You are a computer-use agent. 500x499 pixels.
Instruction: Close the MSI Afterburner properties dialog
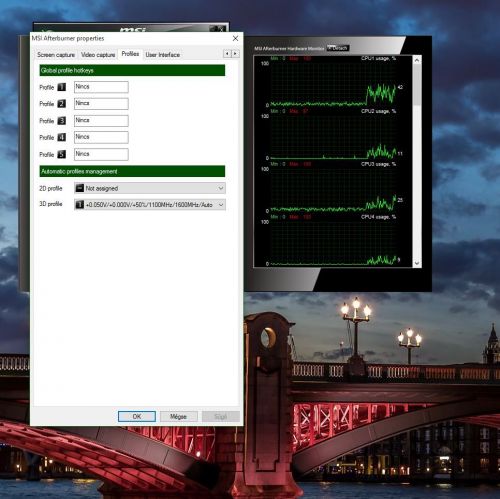235,38
